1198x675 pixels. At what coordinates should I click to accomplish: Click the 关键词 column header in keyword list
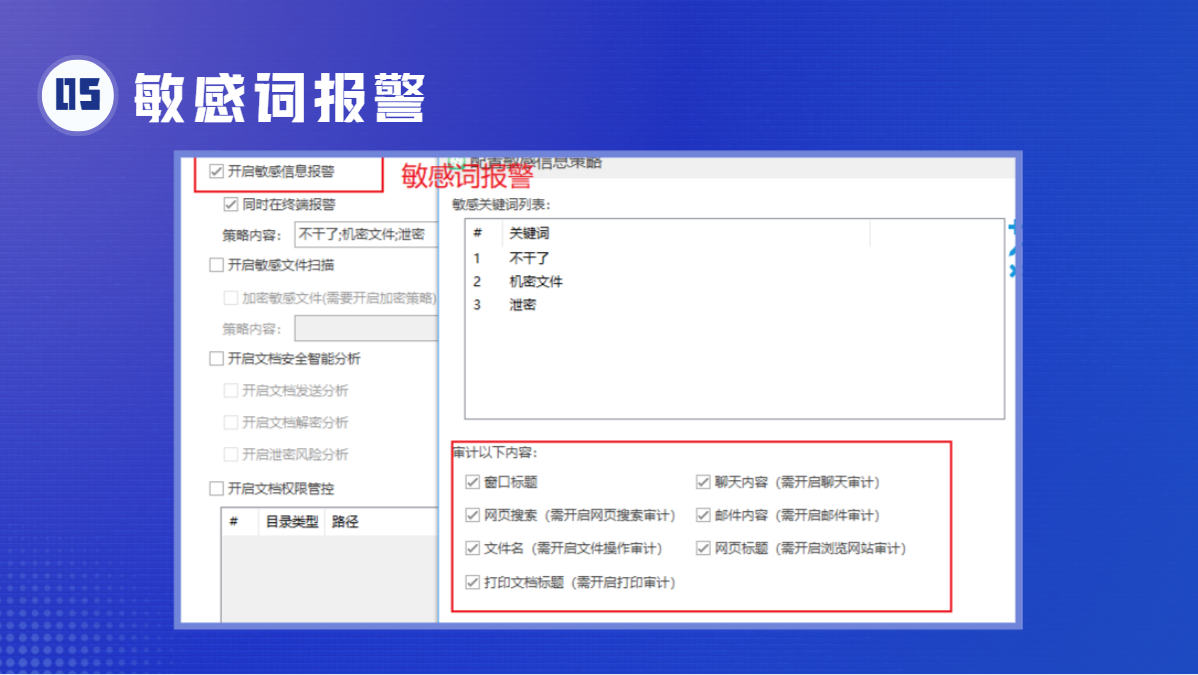point(529,233)
